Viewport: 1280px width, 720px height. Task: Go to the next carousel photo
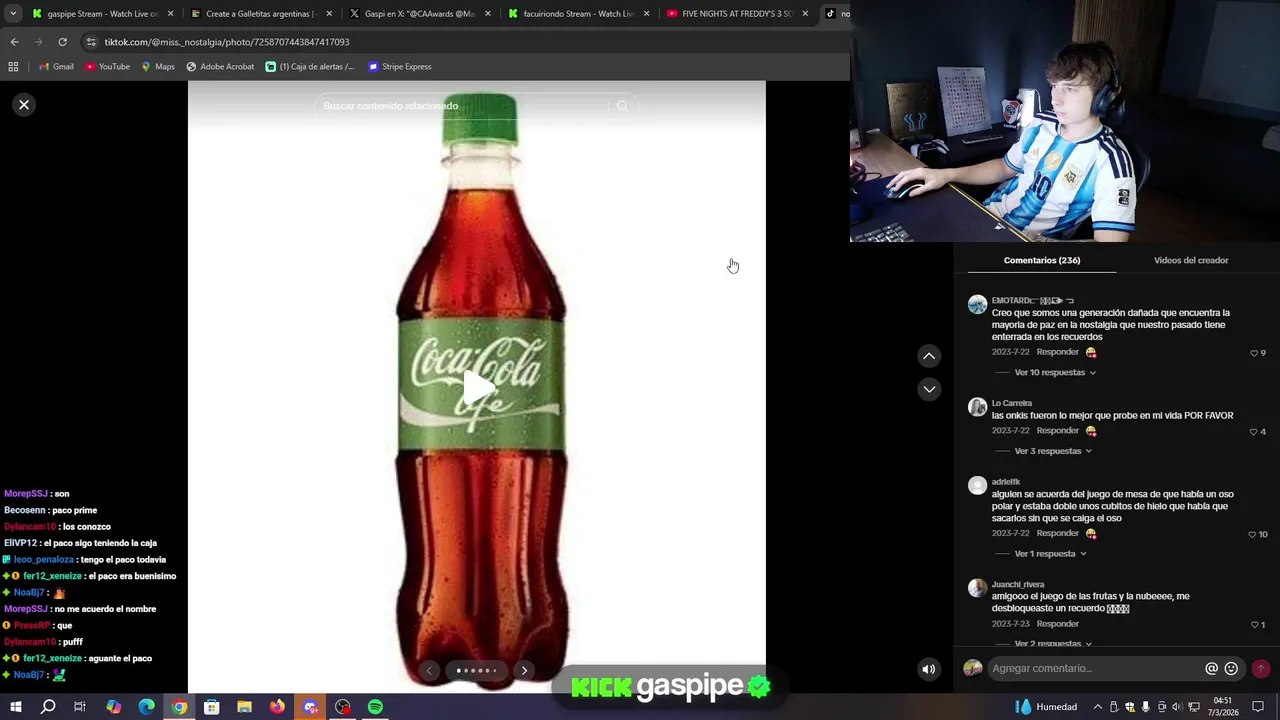pyautogui.click(x=524, y=671)
